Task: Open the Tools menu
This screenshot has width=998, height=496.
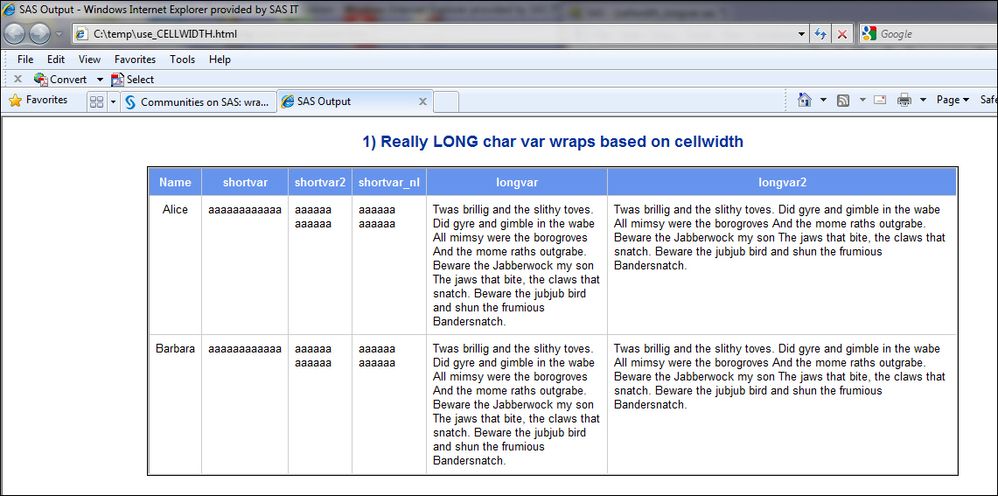Action: (x=182, y=59)
